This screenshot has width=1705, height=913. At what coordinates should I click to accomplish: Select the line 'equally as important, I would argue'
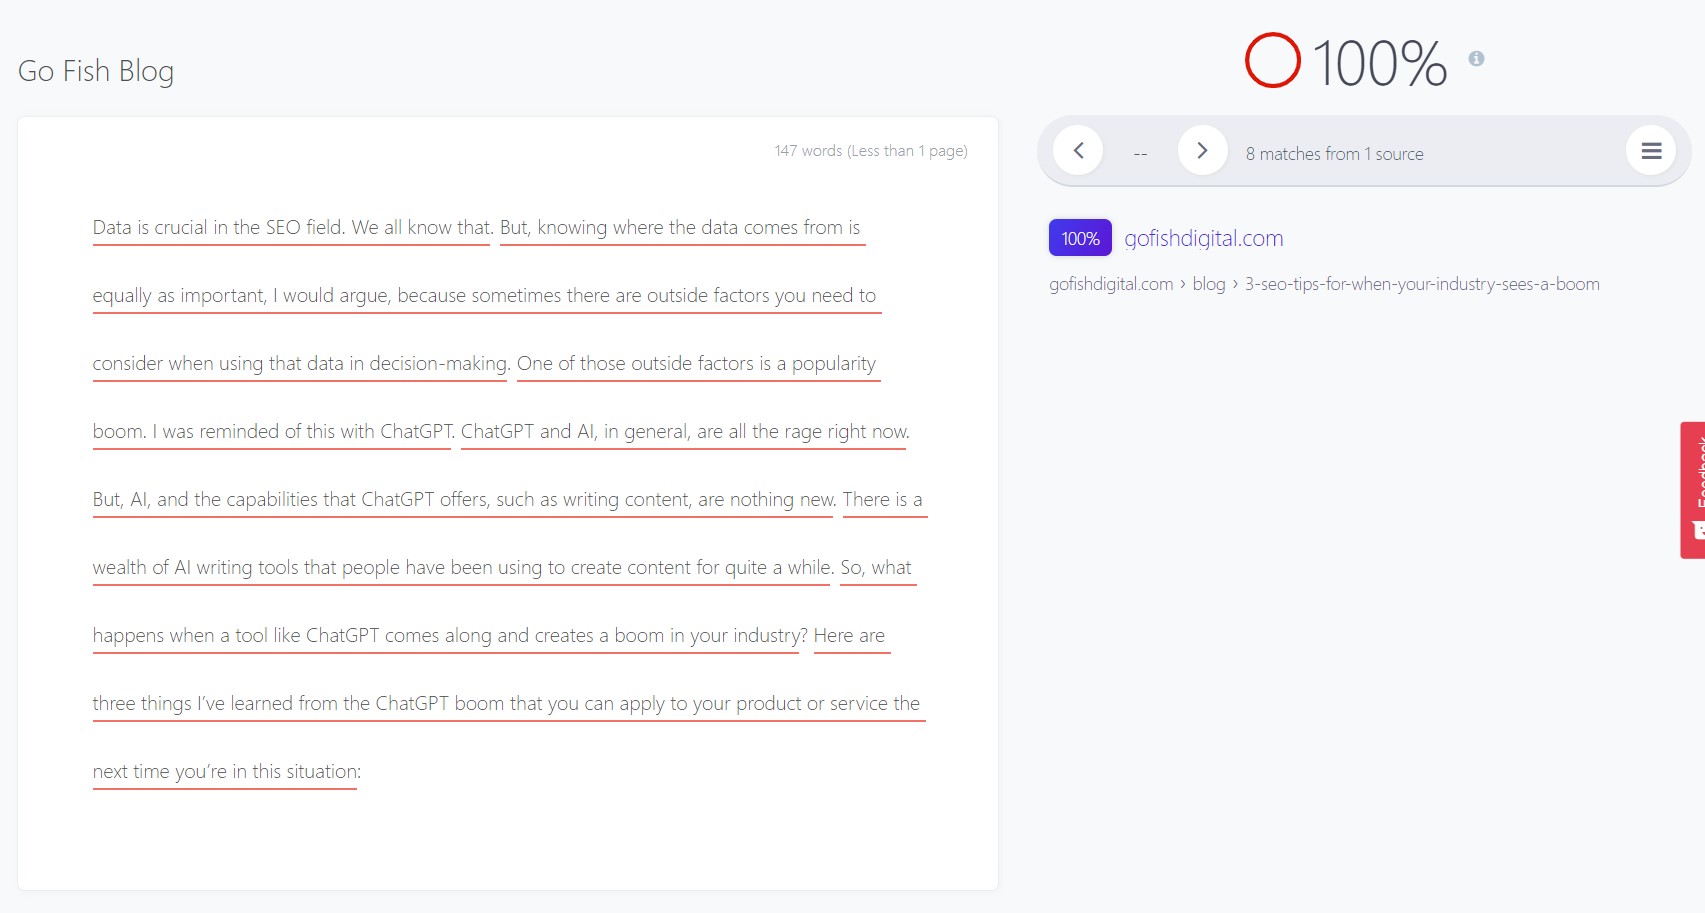[242, 296]
